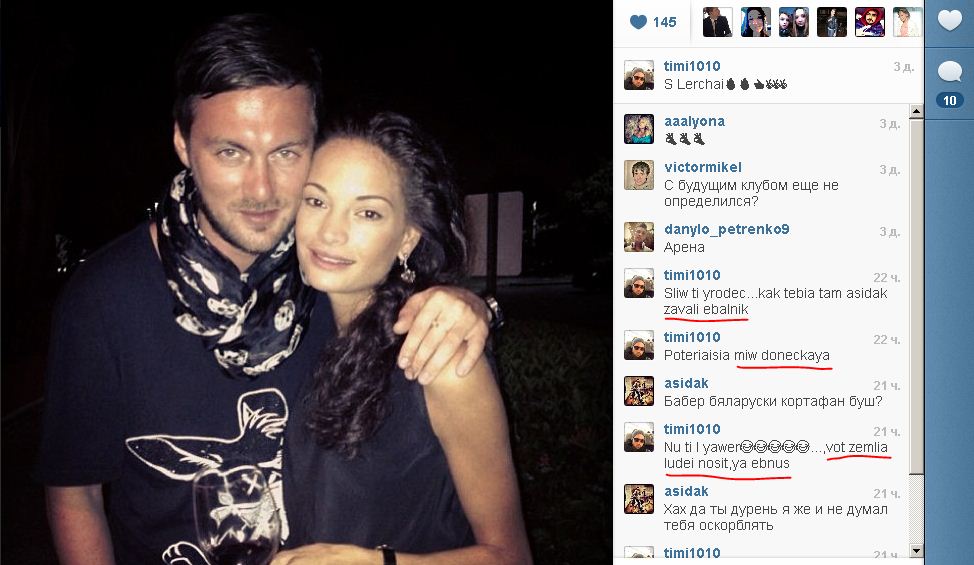Viewport: 974px width, 565px height.
Task: Click the comments scrollbar up arrow
Action: pyautogui.click(x=916, y=112)
